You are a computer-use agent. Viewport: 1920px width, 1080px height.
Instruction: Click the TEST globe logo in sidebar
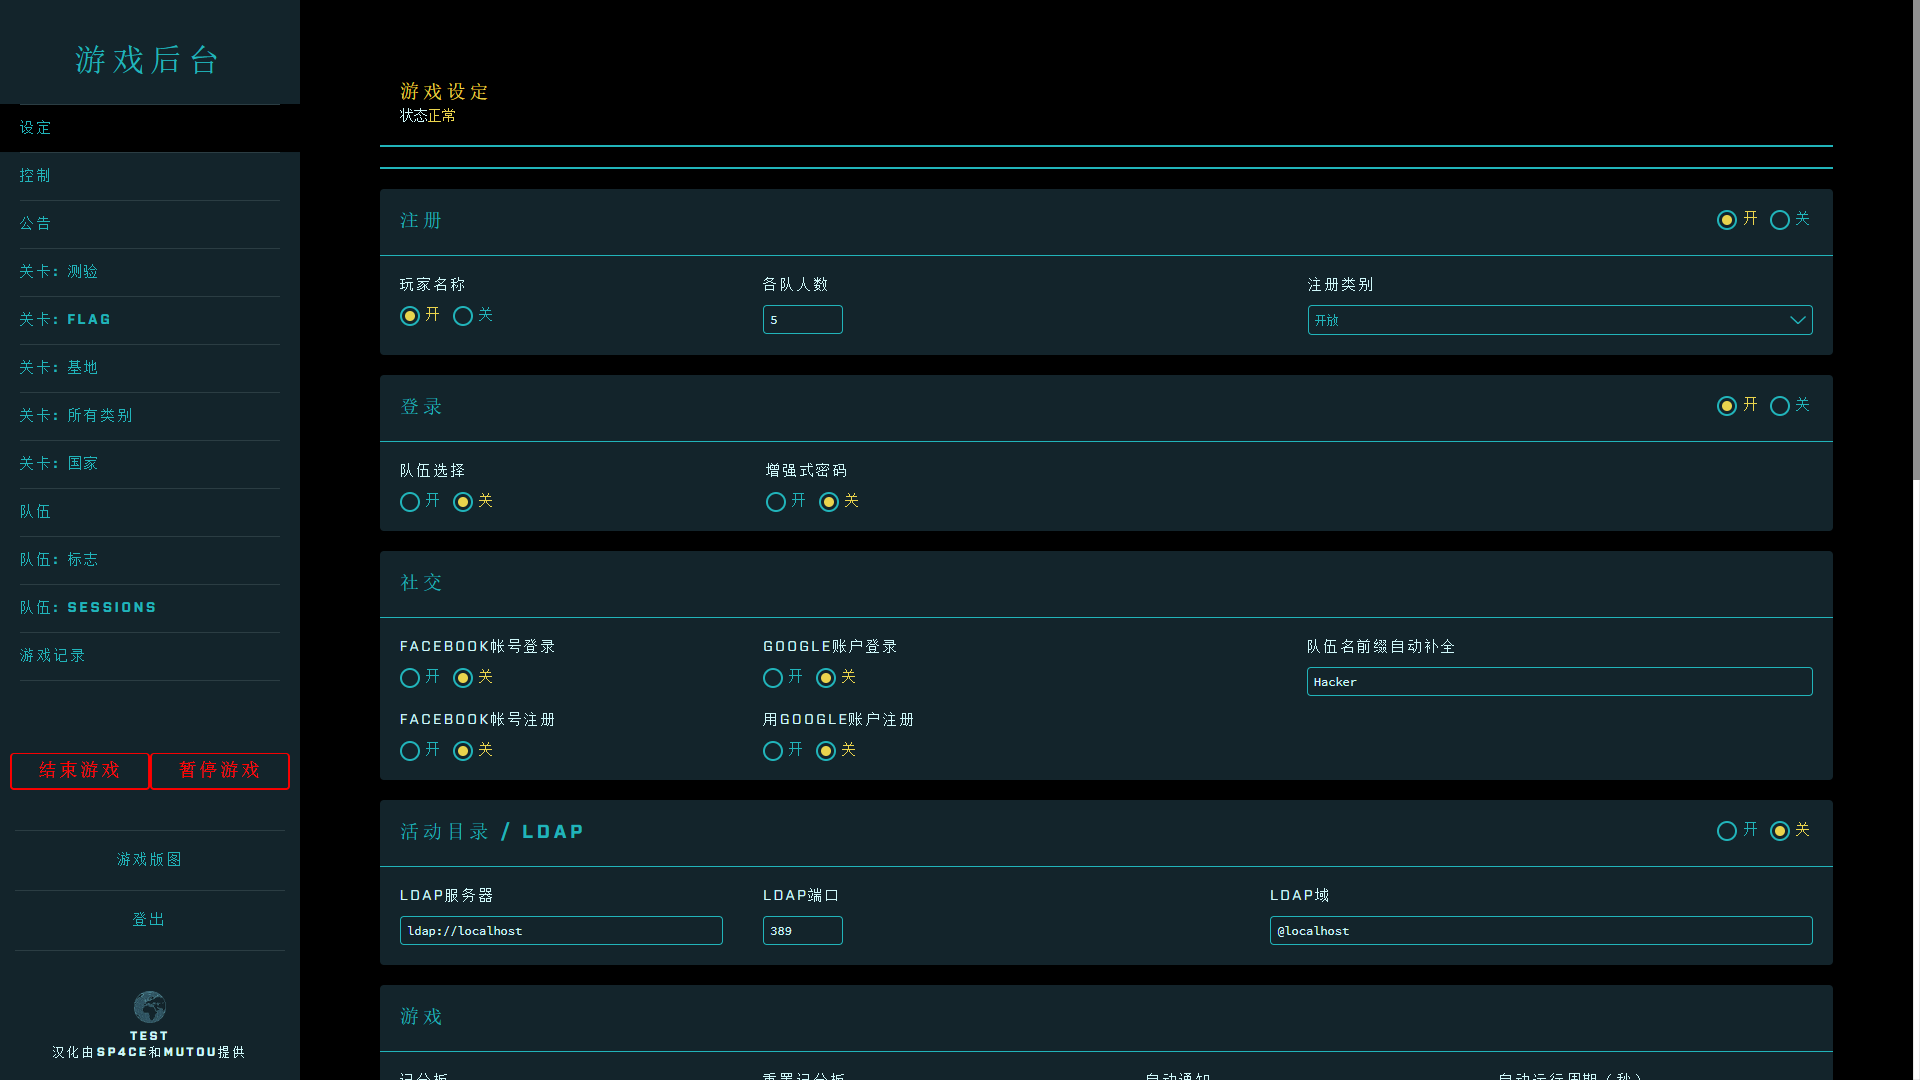149,1008
